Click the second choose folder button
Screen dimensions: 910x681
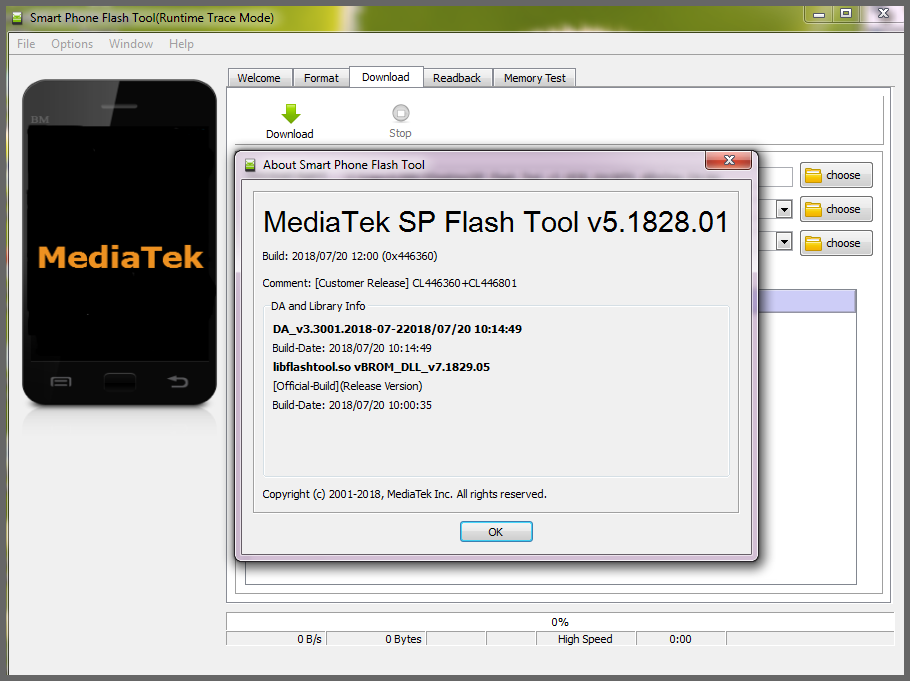[x=836, y=209]
